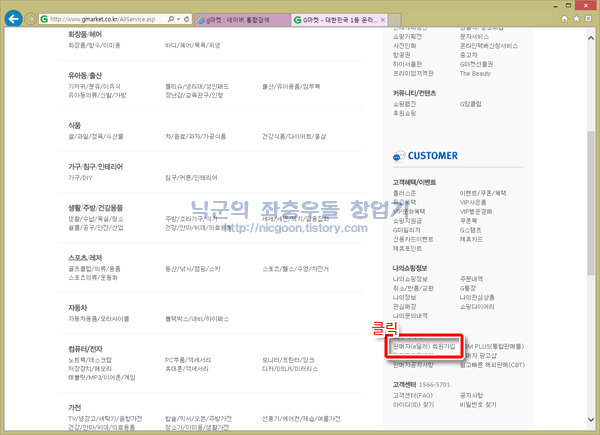Image resolution: width=600 pixels, height=435 pixels.
Task: Open favorites with the star icon
Action: point(576,19)
